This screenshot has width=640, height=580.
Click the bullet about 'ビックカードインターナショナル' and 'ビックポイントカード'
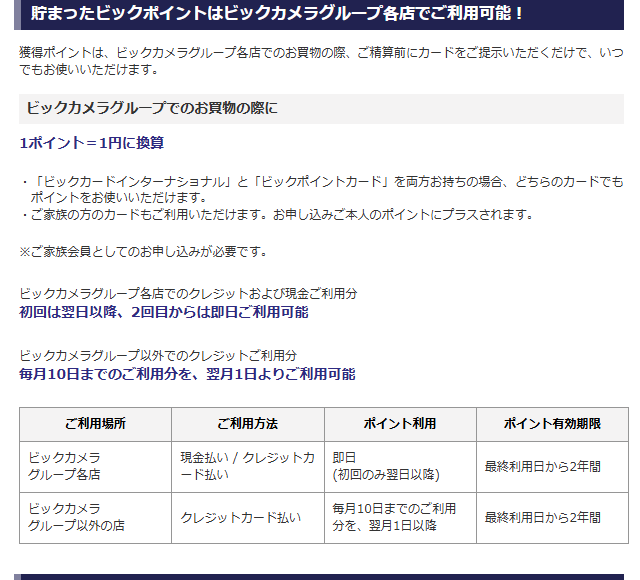[x=322, y=189]
